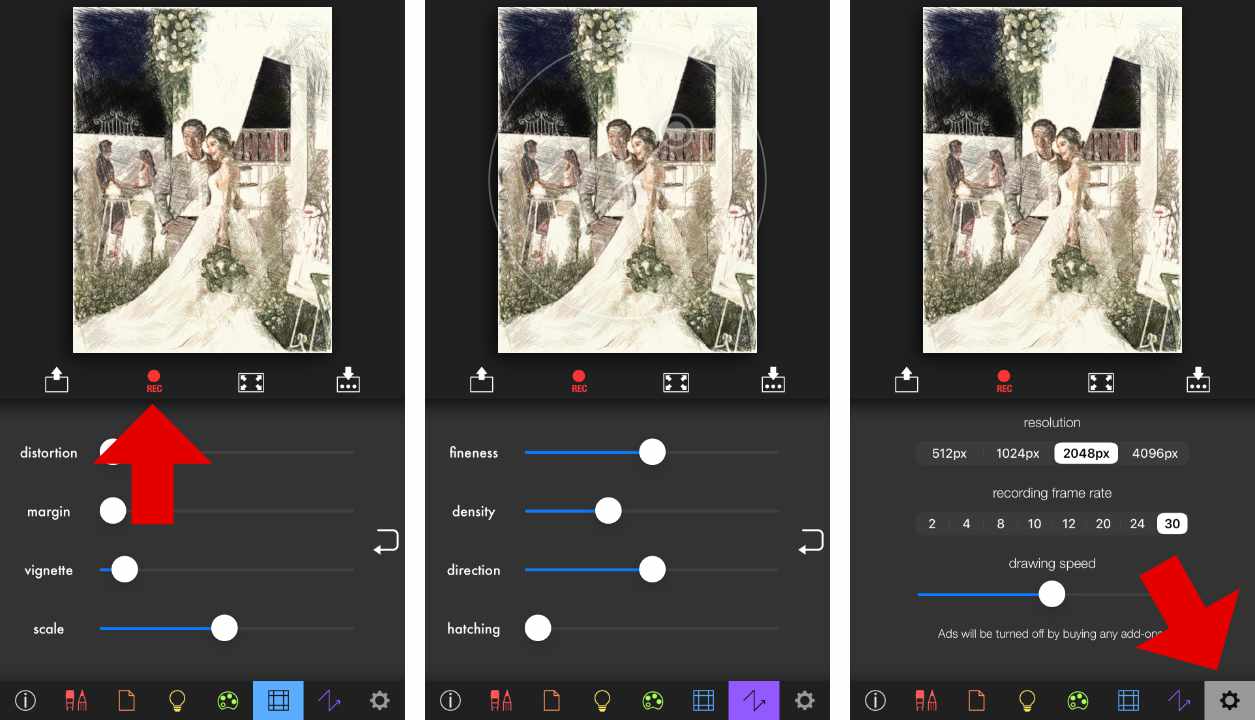1255x720 pixels.
Task: Set recording frame rate to 12
Action: coord(1068,523)
